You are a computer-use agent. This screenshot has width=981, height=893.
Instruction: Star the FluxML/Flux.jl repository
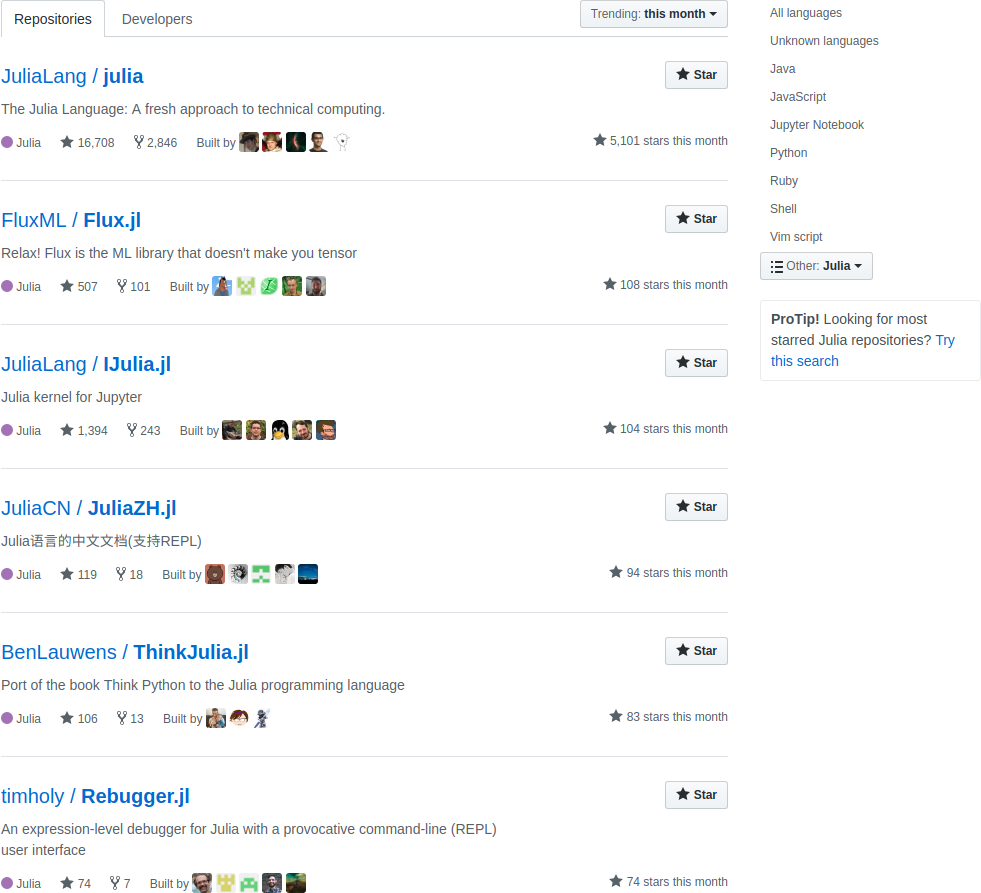point(696,219)
